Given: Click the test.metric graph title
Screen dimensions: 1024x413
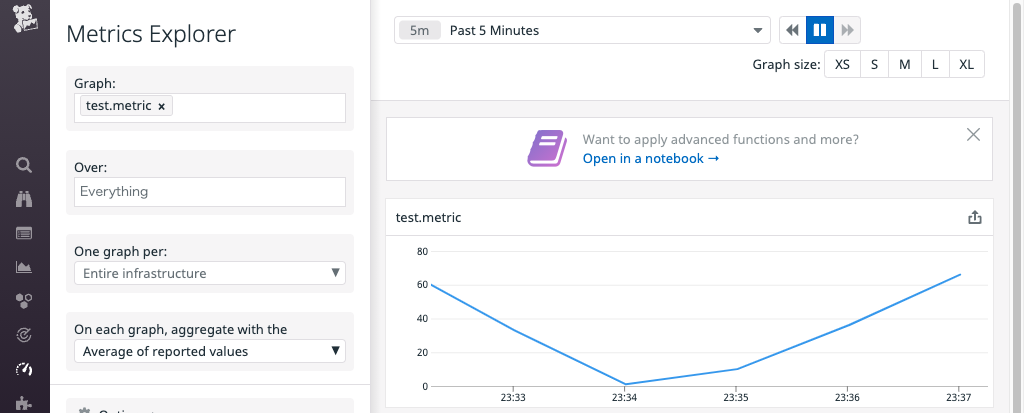Looking at the screenshot, I should click(428, 218).
